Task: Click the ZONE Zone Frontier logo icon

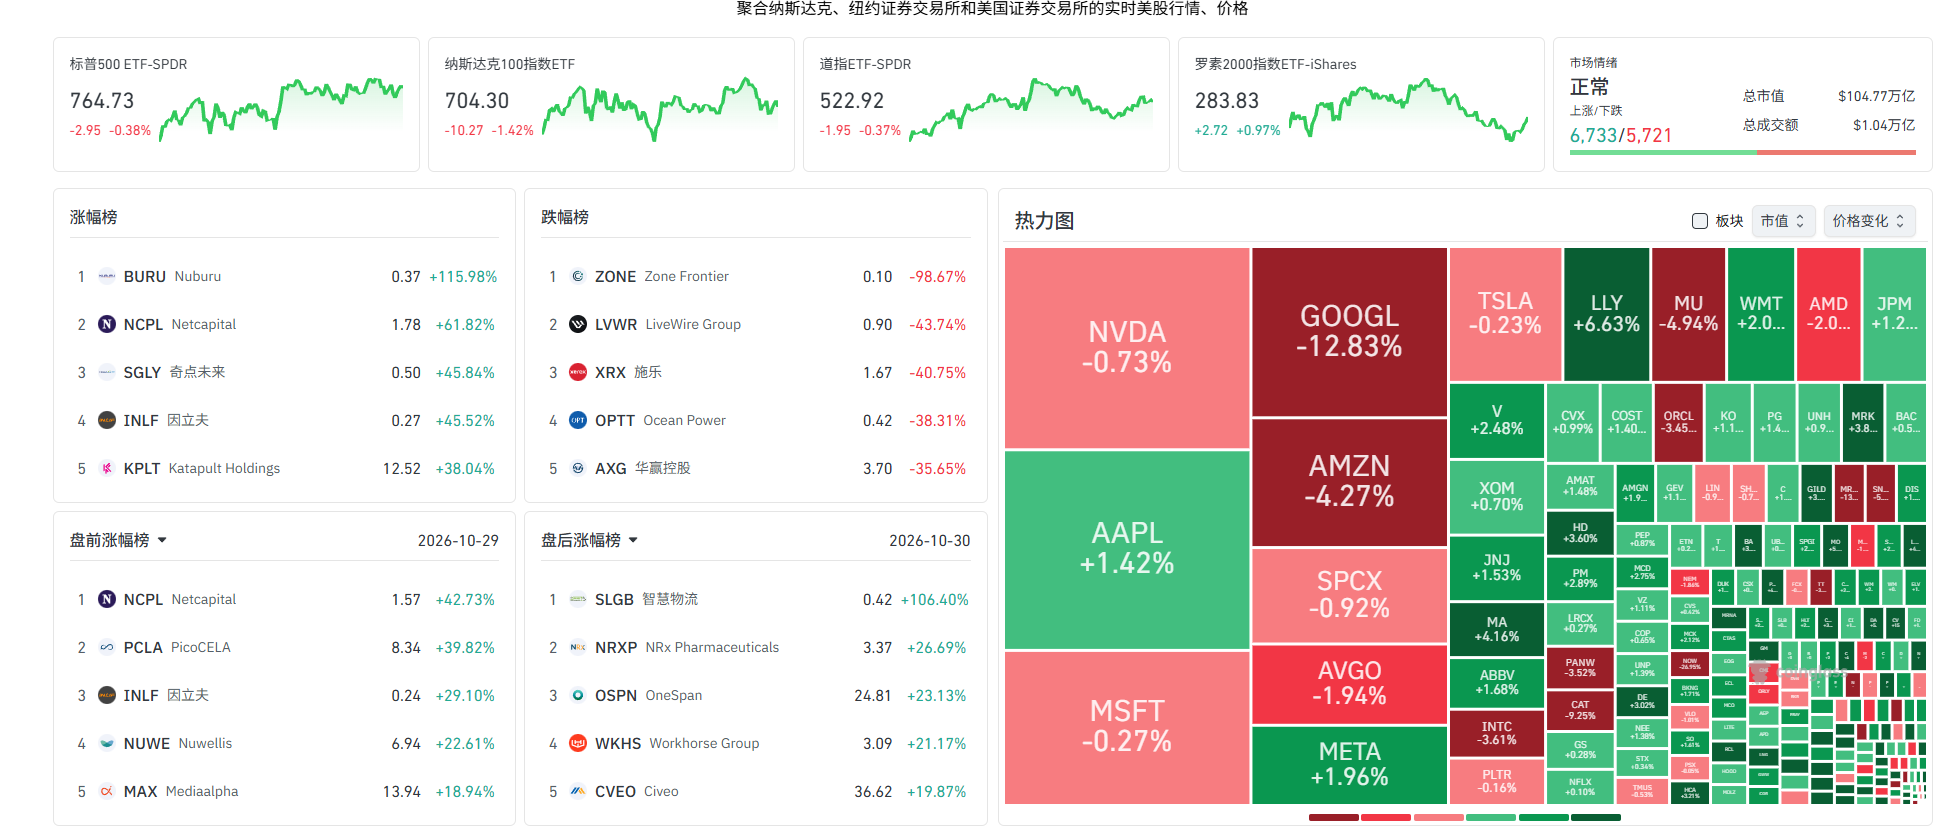Action: [578, 277]
